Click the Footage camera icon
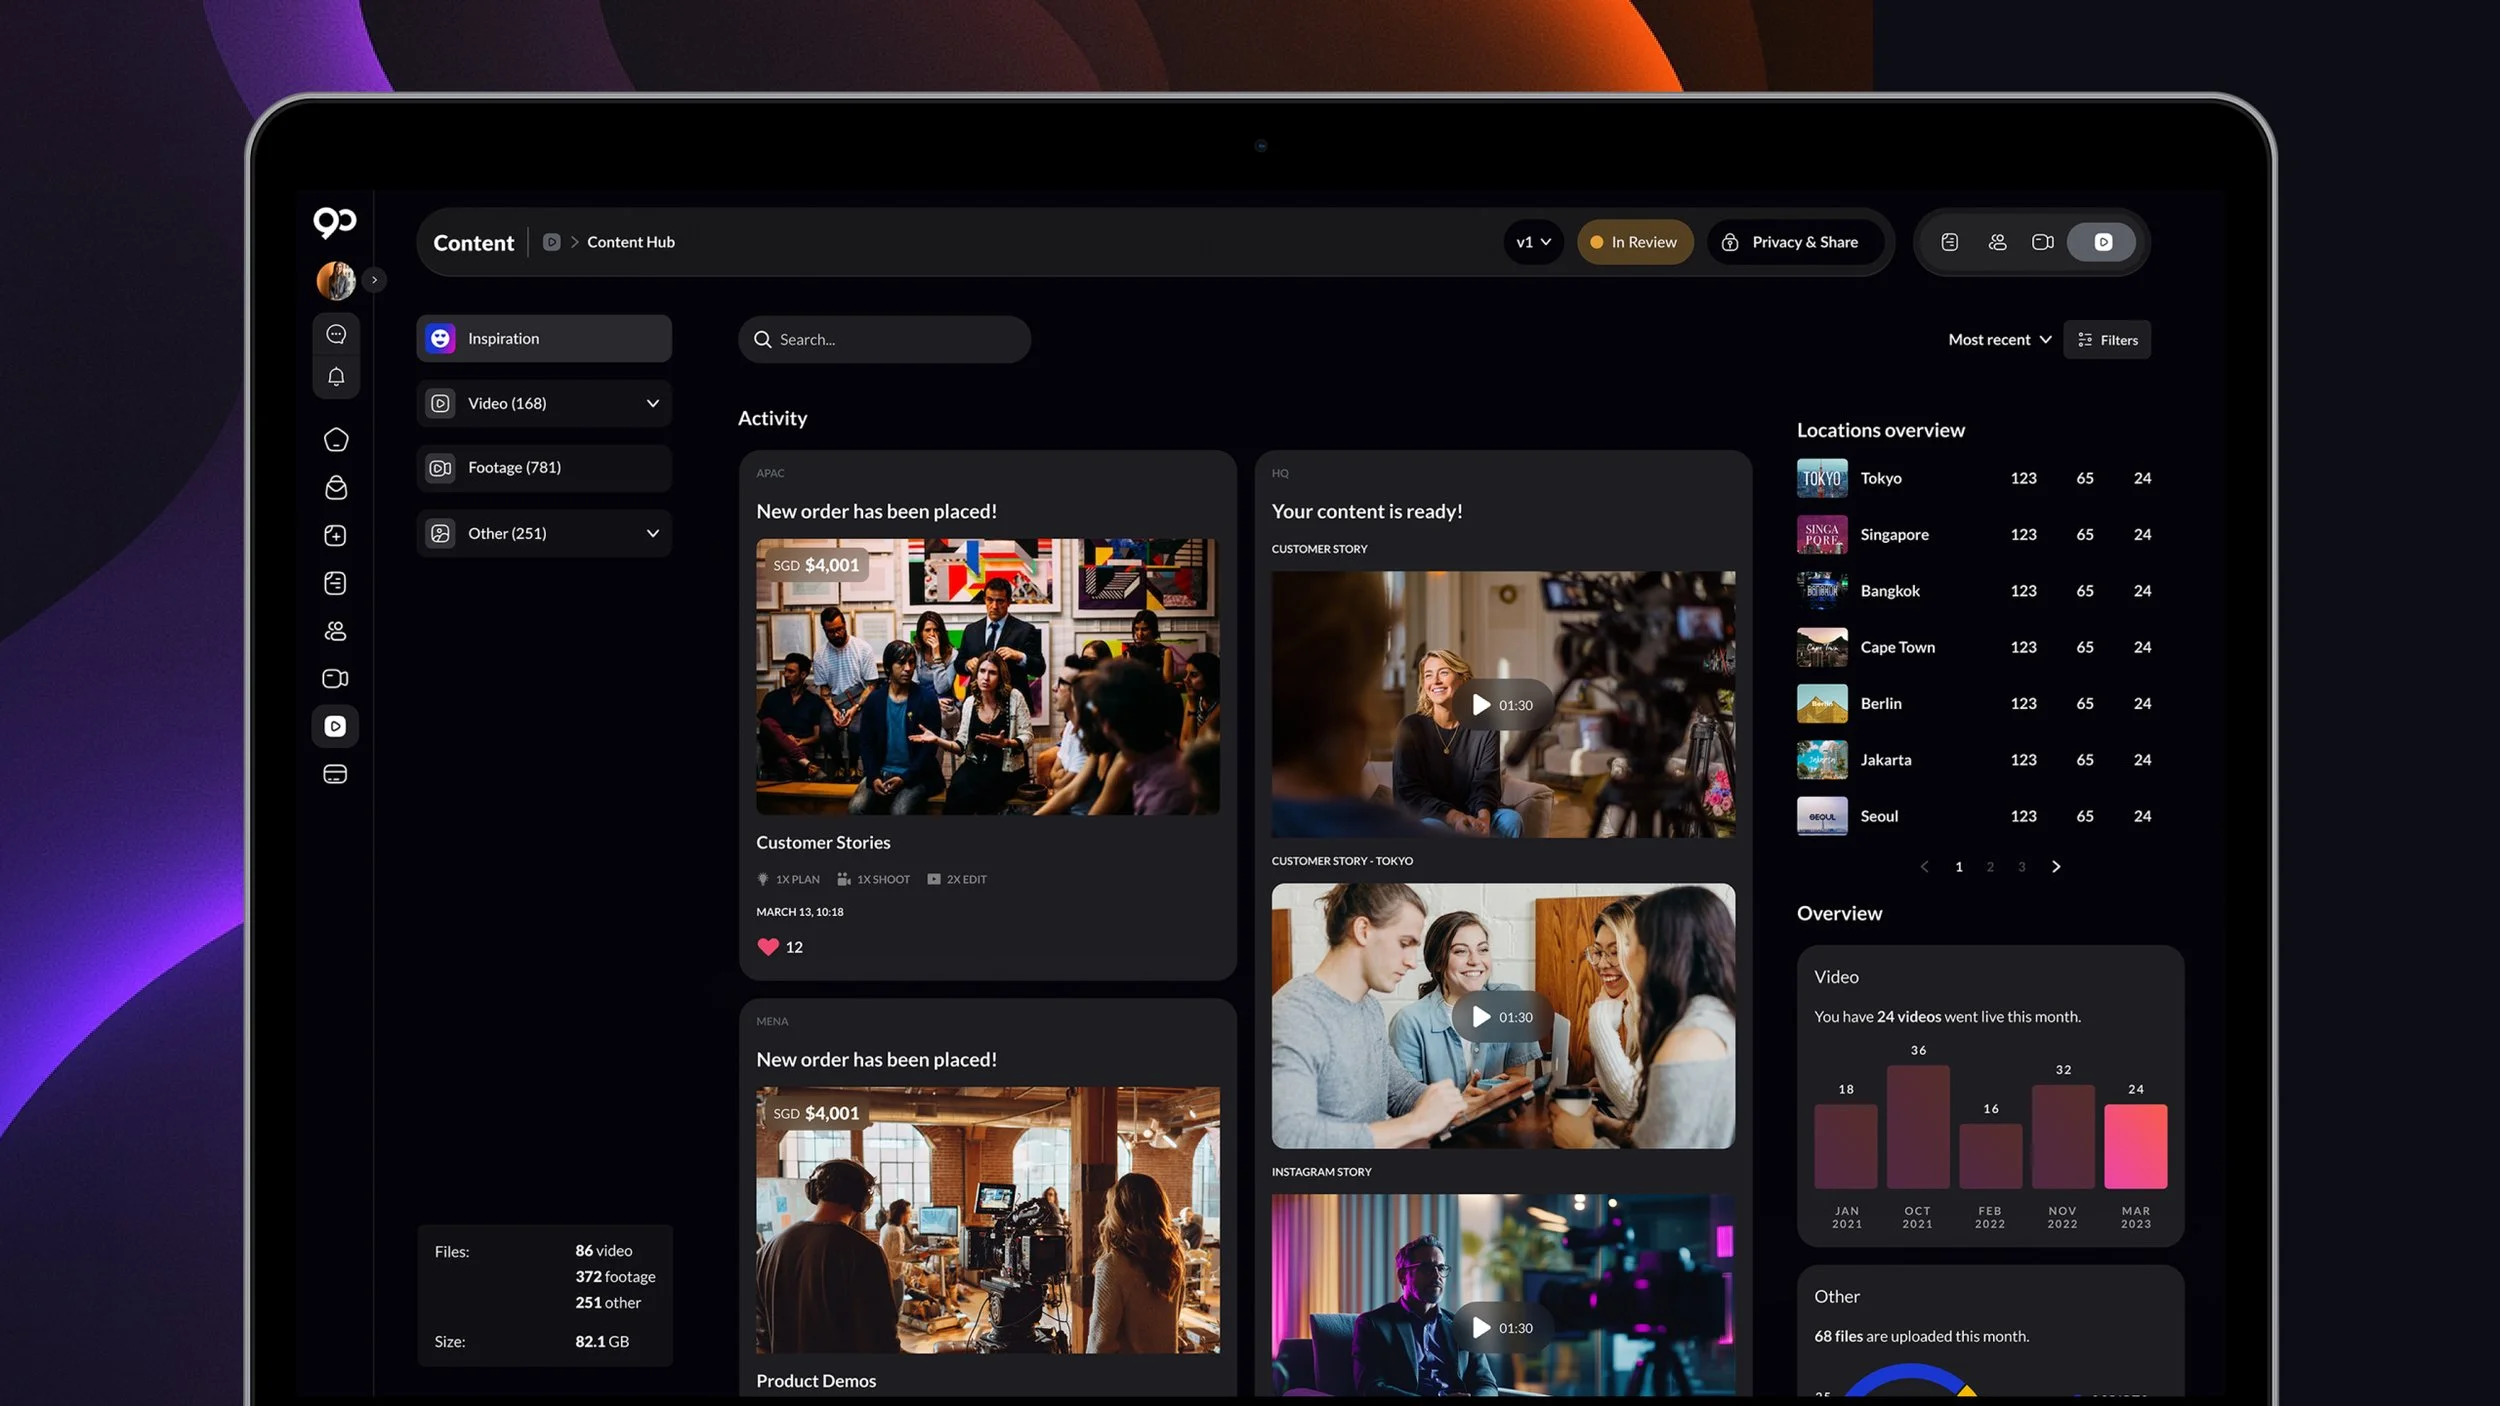Image resolution: width=2500 pixels, height=1406 pixels. (x=440, y=468)
